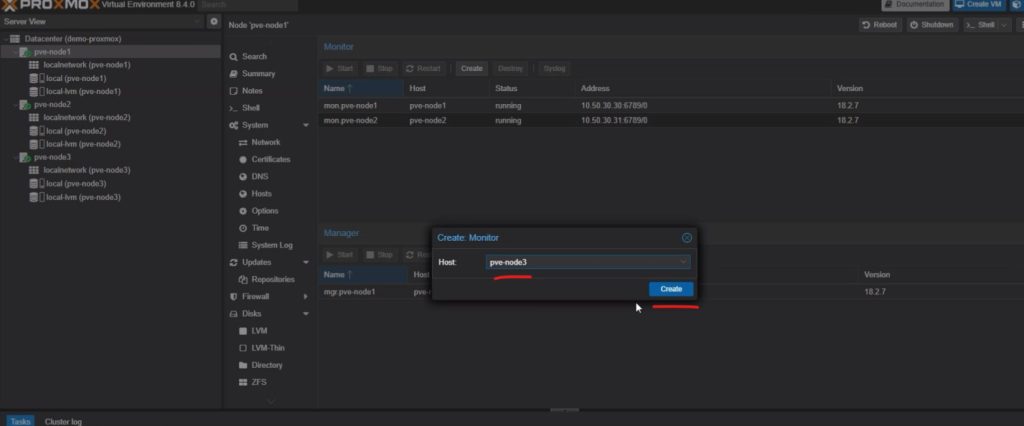Select localnetwork (pve-node2) entry
Image resolution: width=1024 pixels, height=426 pixels.
86,118
